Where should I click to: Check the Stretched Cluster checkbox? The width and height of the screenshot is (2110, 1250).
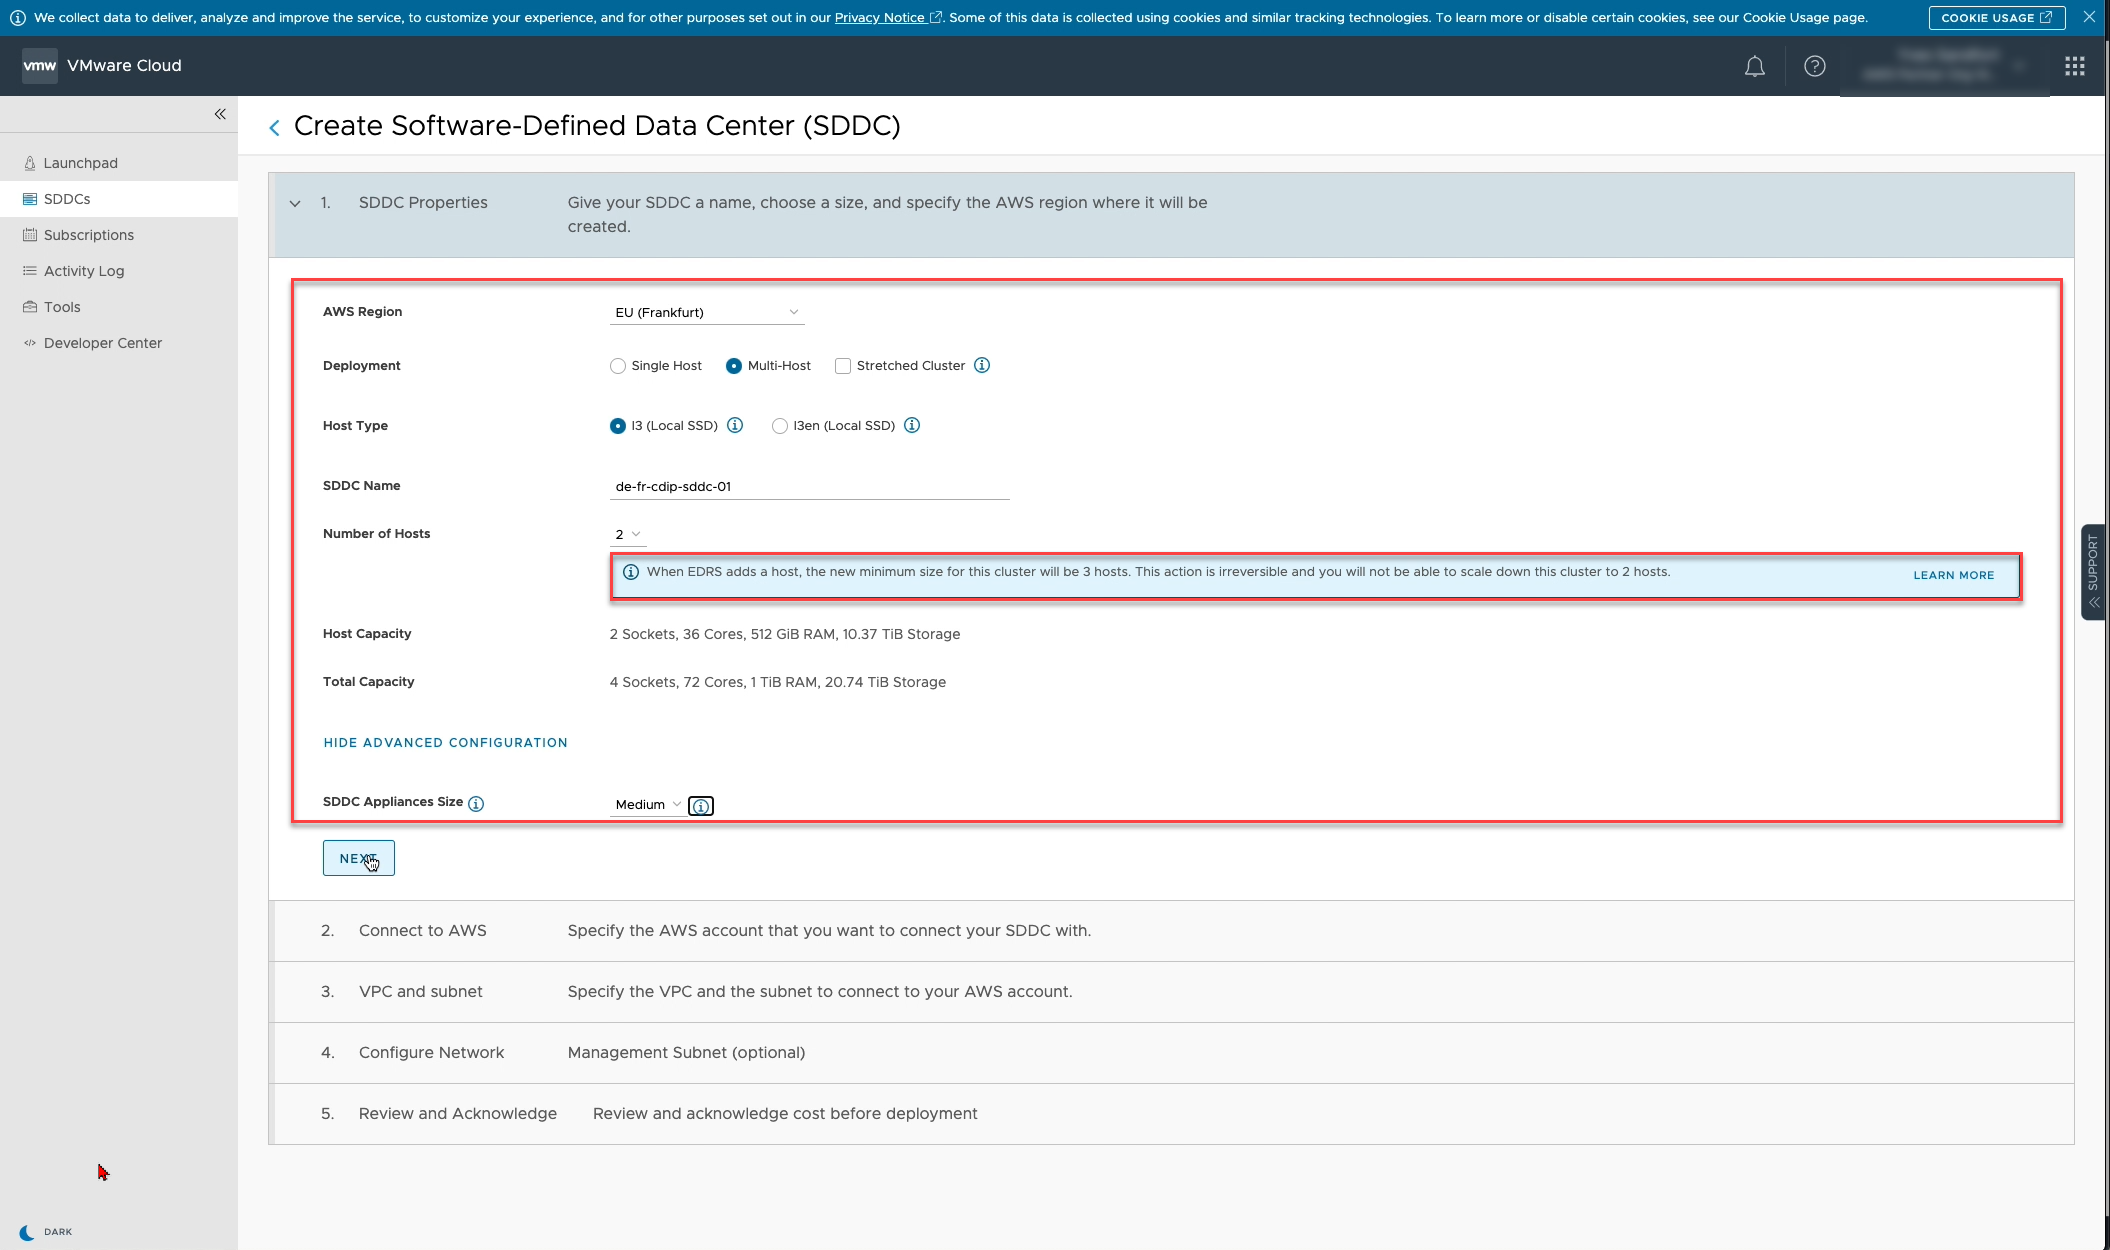[x=843, y=366]
